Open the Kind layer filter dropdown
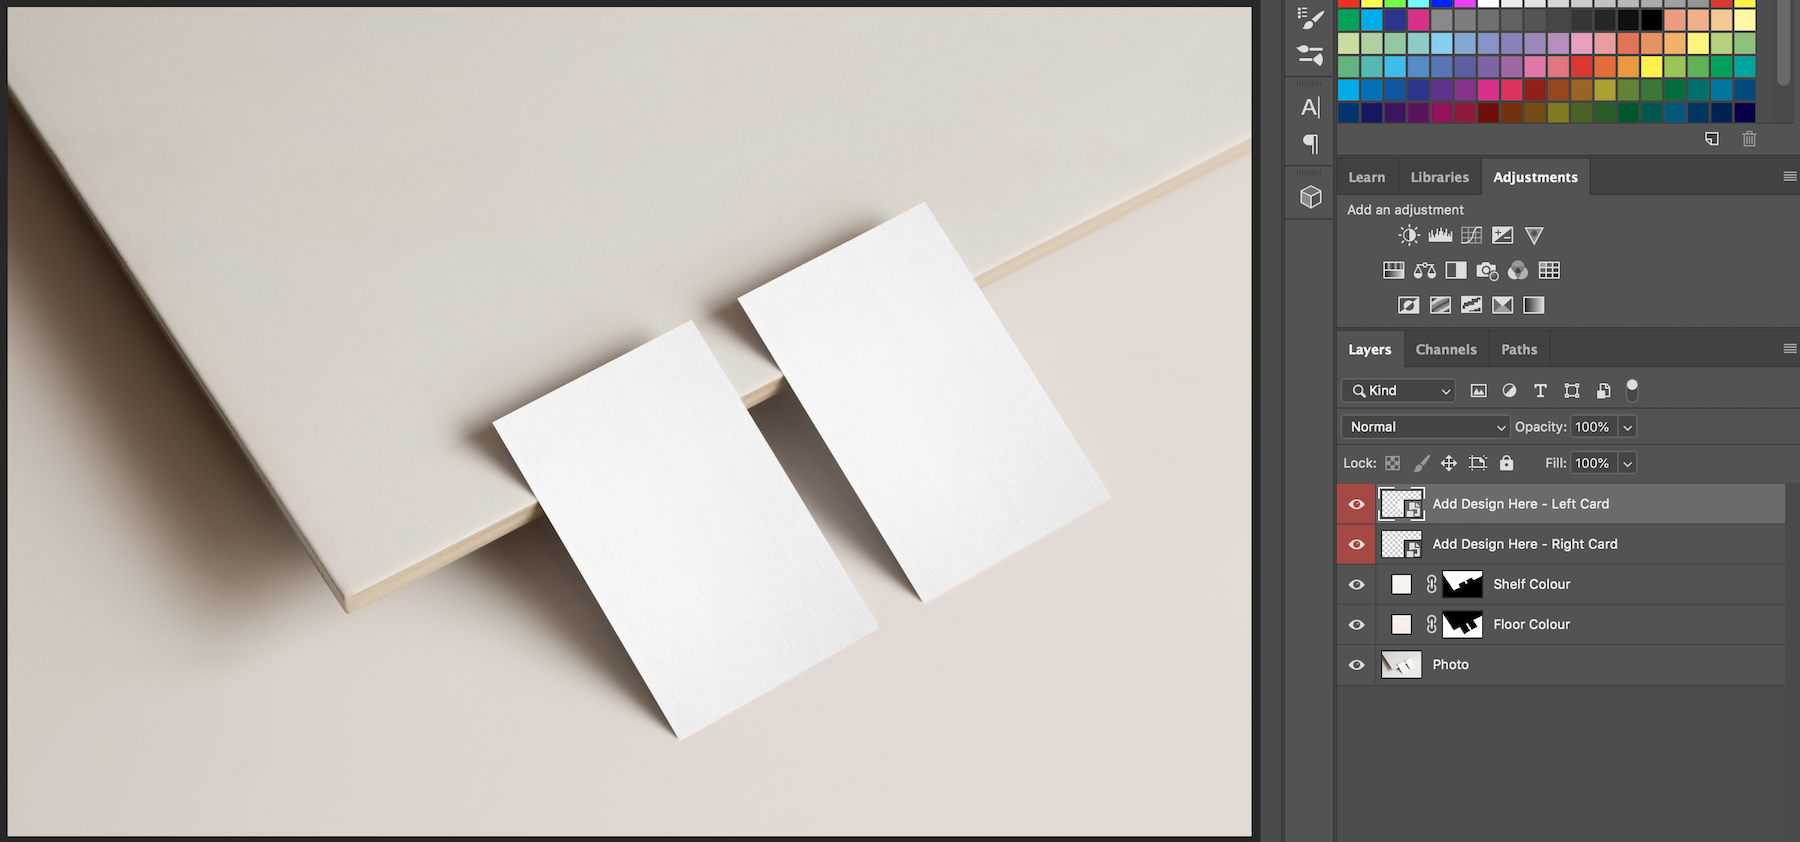1800x842 pixels. point(1402,391)
